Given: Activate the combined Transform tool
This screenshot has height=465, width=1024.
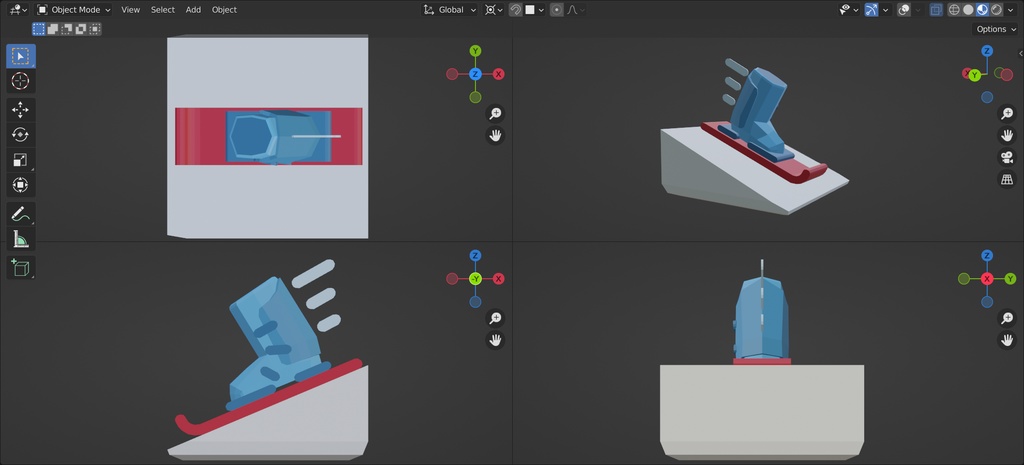Looking at the screenshot, I should pyautogui.click(x=21, y=185).
